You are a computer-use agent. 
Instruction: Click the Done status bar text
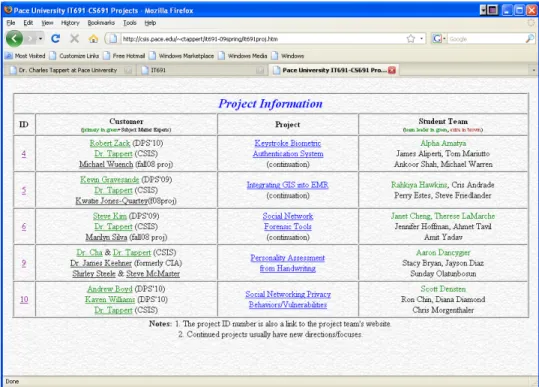pyautogui.click(x=12, y=382)
